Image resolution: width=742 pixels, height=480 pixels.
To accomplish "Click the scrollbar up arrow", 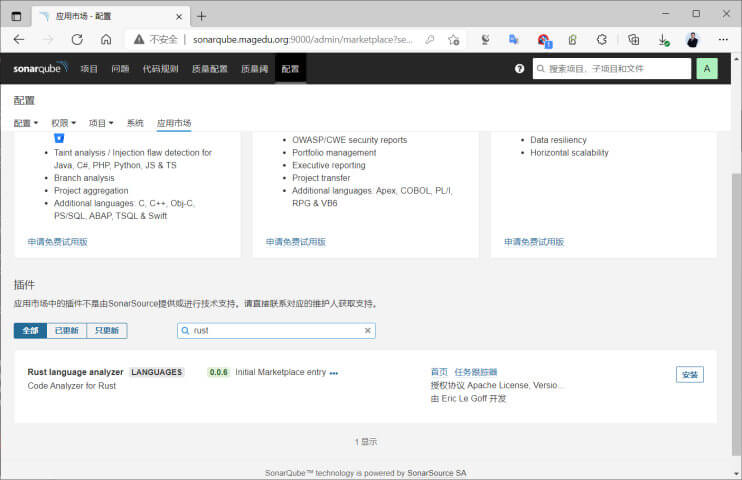I will click(x=736, y=59).
